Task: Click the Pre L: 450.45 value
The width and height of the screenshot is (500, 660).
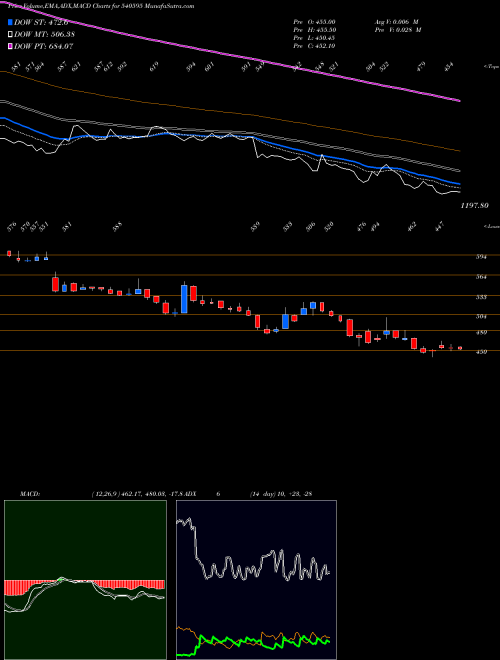Action: tap(314, 38)
